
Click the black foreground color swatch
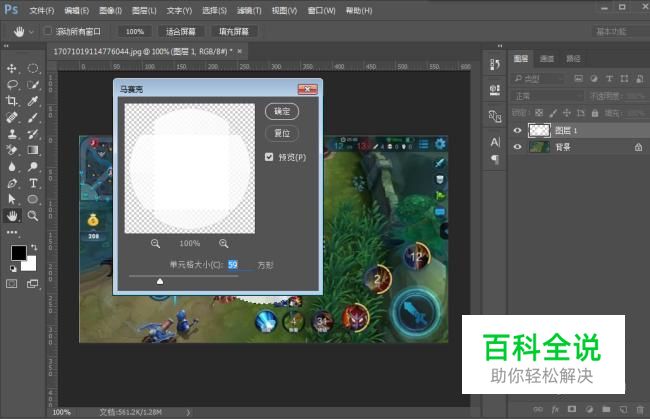pos(18,252)
